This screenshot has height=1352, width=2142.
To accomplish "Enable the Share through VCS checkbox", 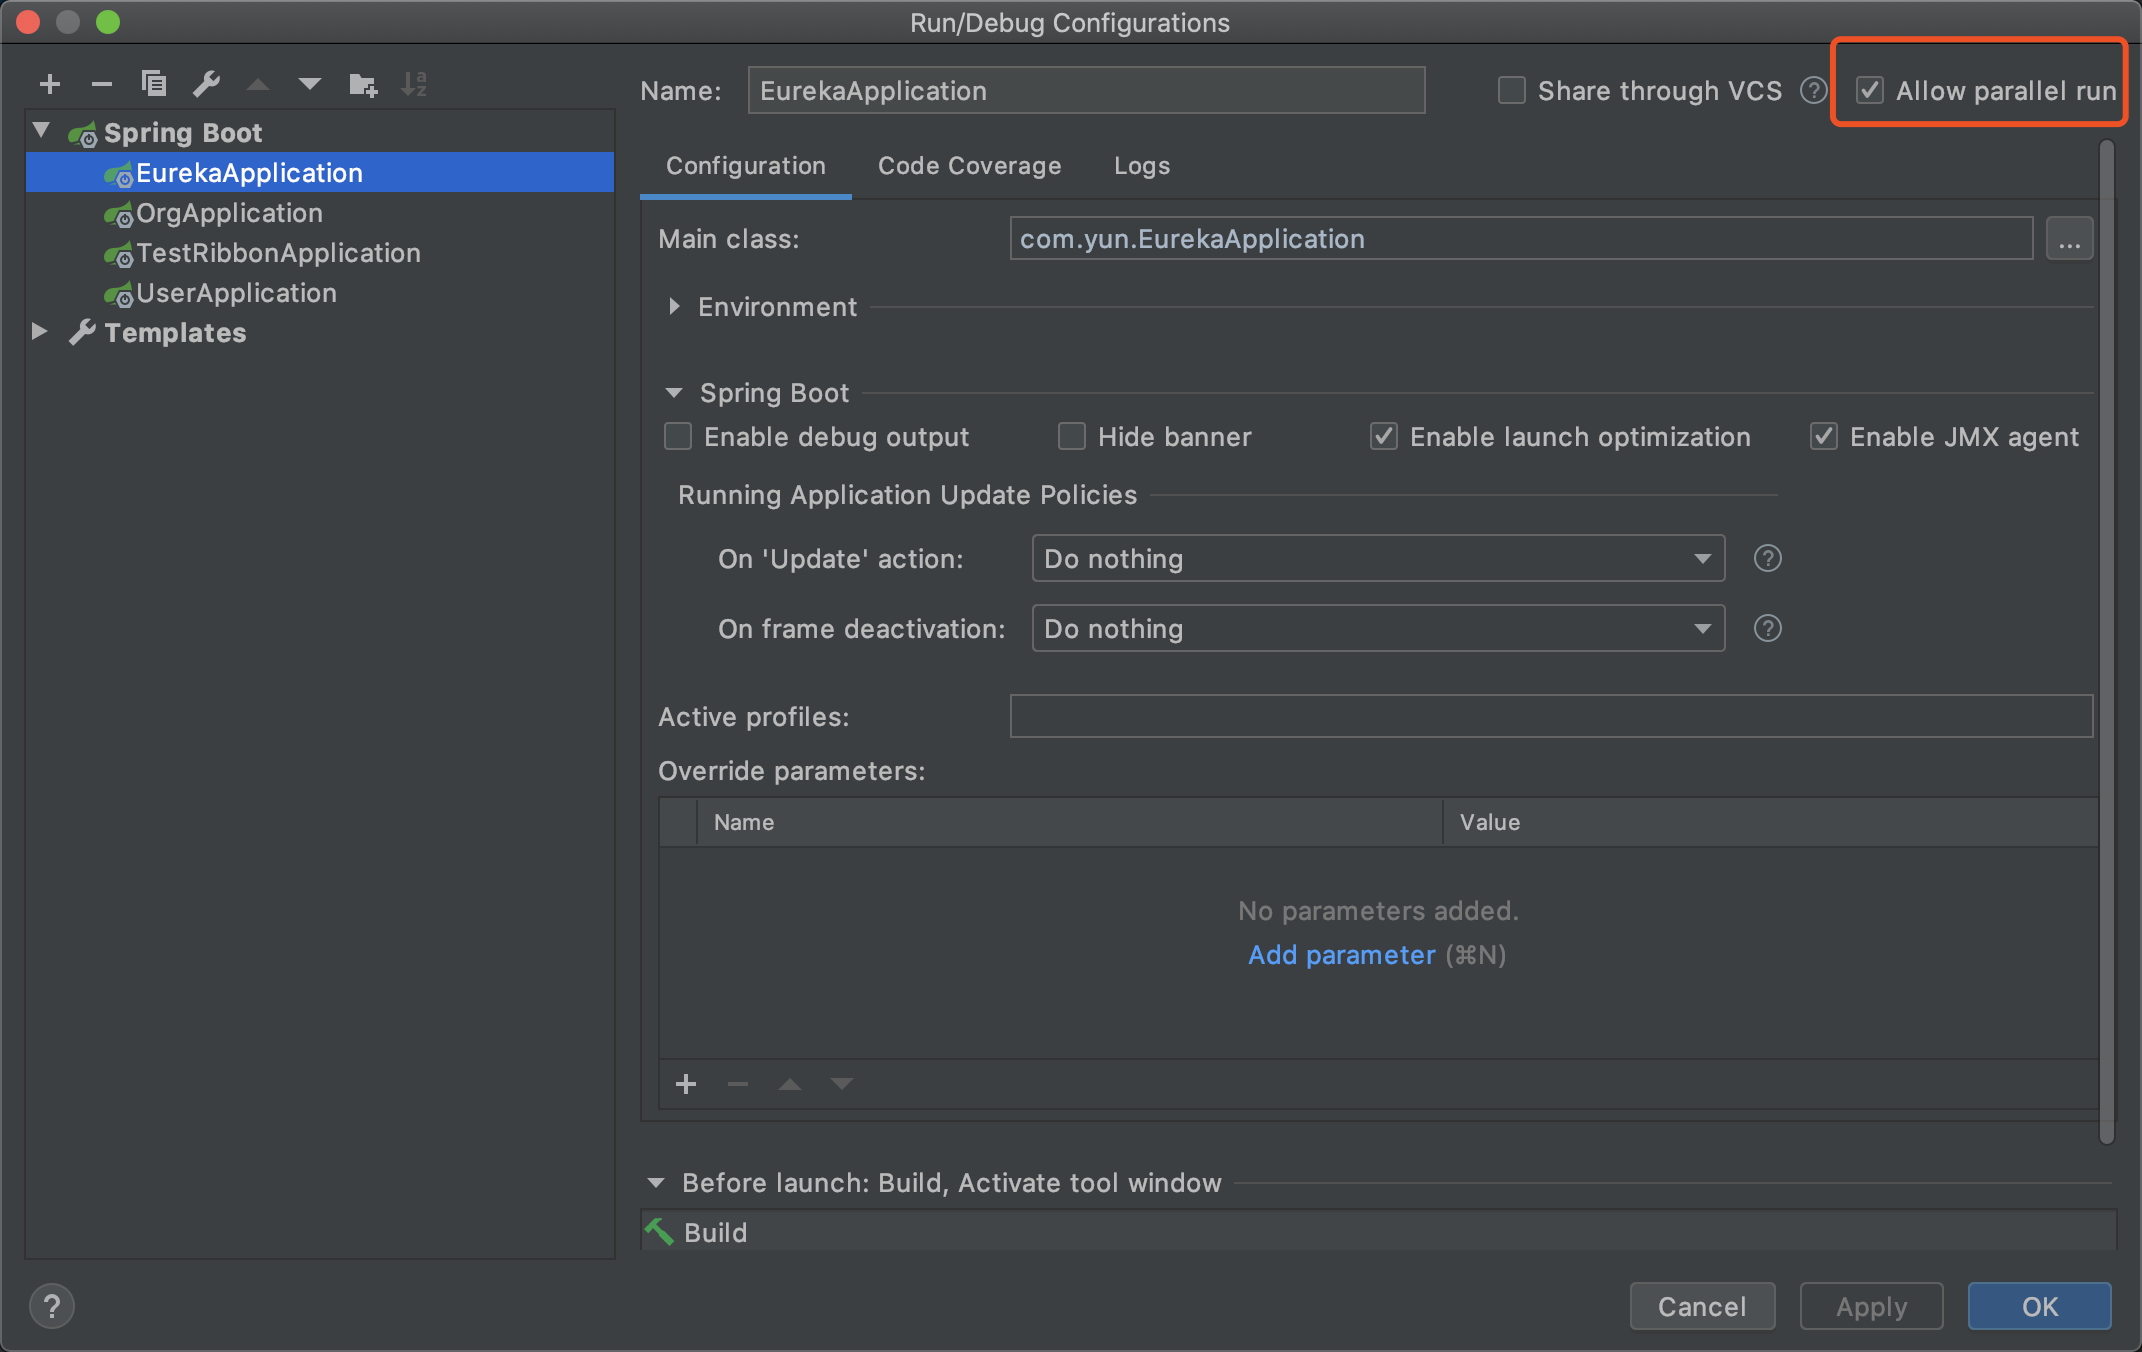I will coord(1511,91).
